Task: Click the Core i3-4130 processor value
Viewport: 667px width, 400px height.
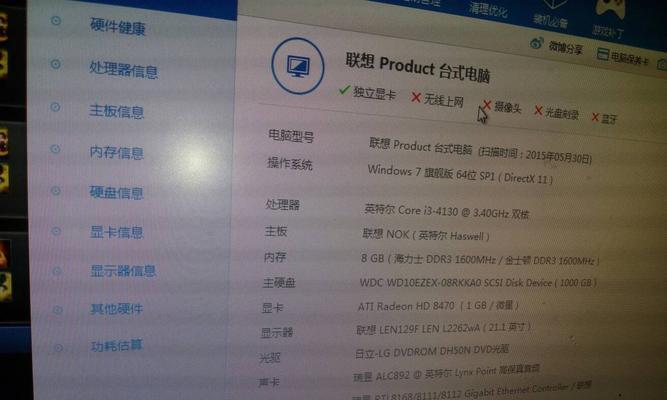Action: pyautogui.click(x=447, y=211)
